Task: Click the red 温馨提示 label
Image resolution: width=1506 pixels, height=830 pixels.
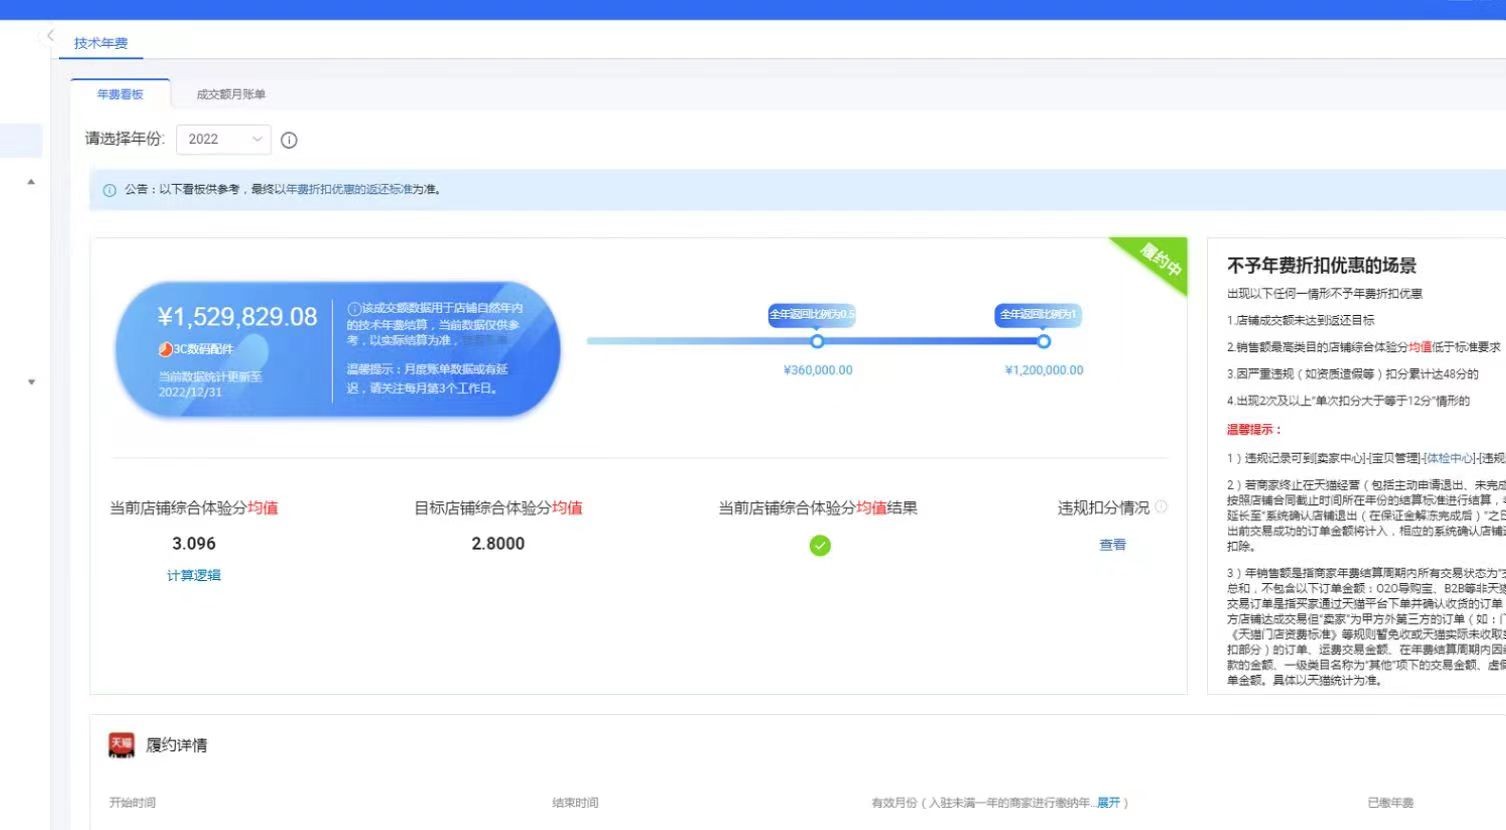Action: click(1254, 430)
